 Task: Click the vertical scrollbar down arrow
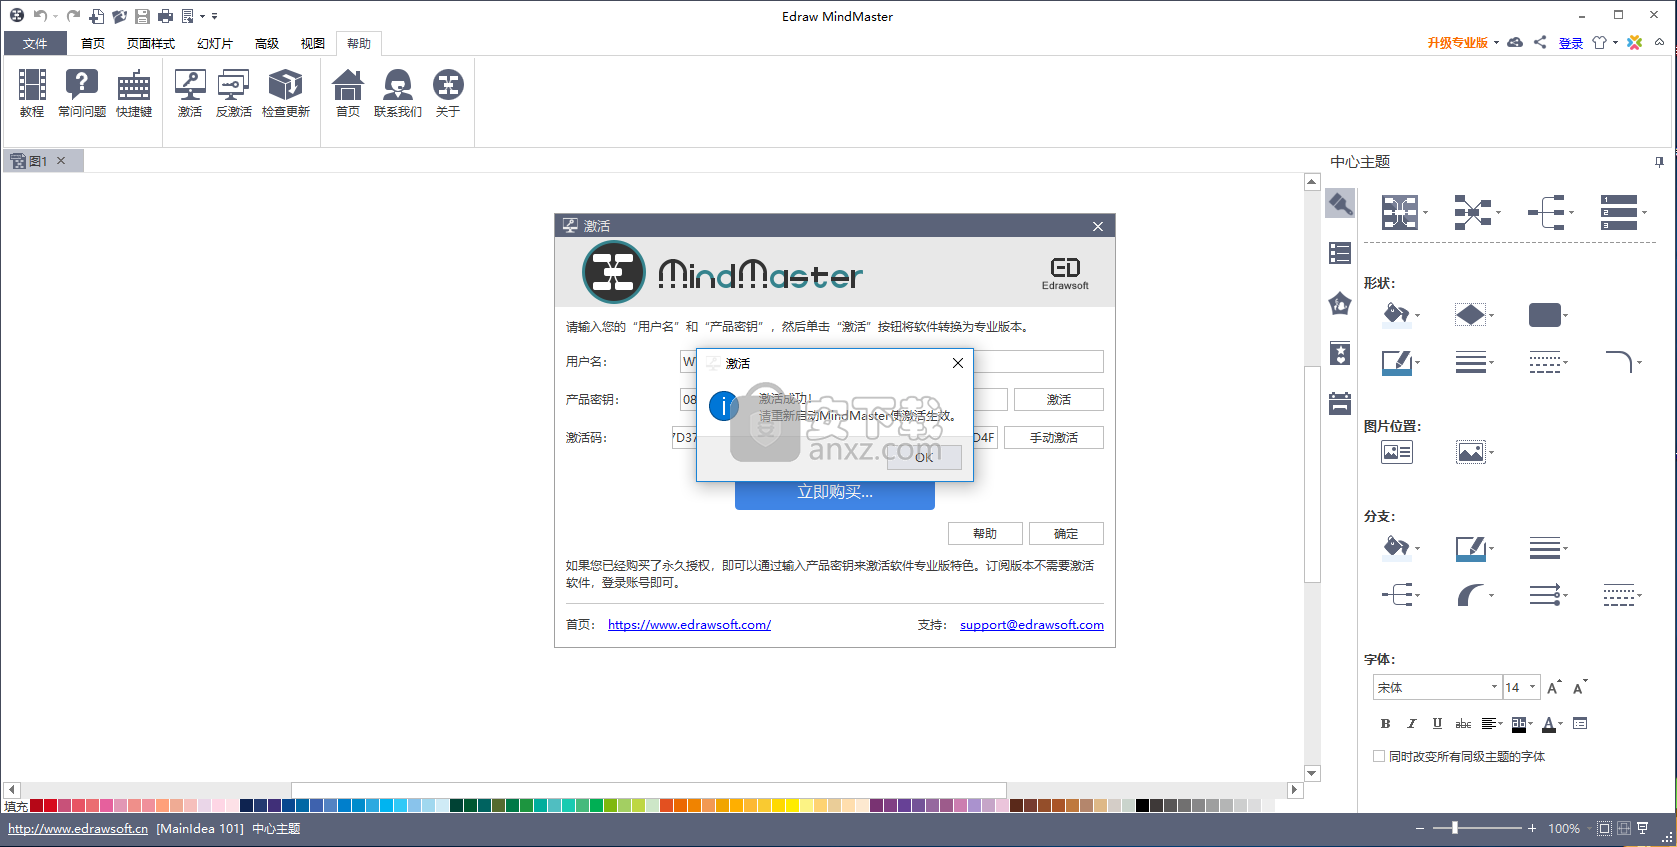pos(1312,773)
